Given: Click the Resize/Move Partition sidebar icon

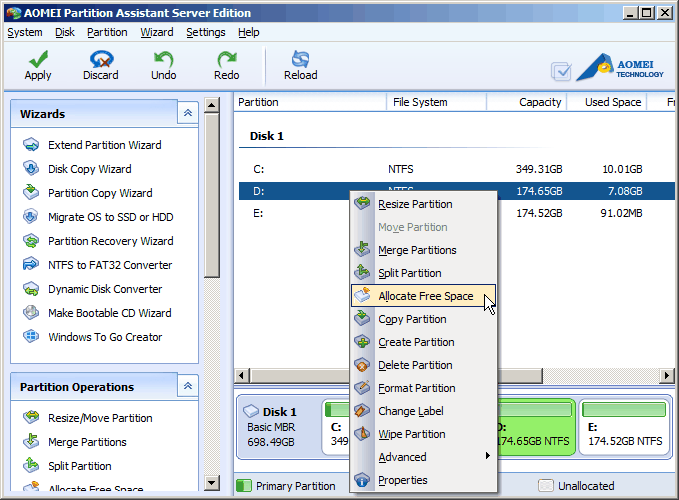Looking at the screenshot, I should (31, 418).
